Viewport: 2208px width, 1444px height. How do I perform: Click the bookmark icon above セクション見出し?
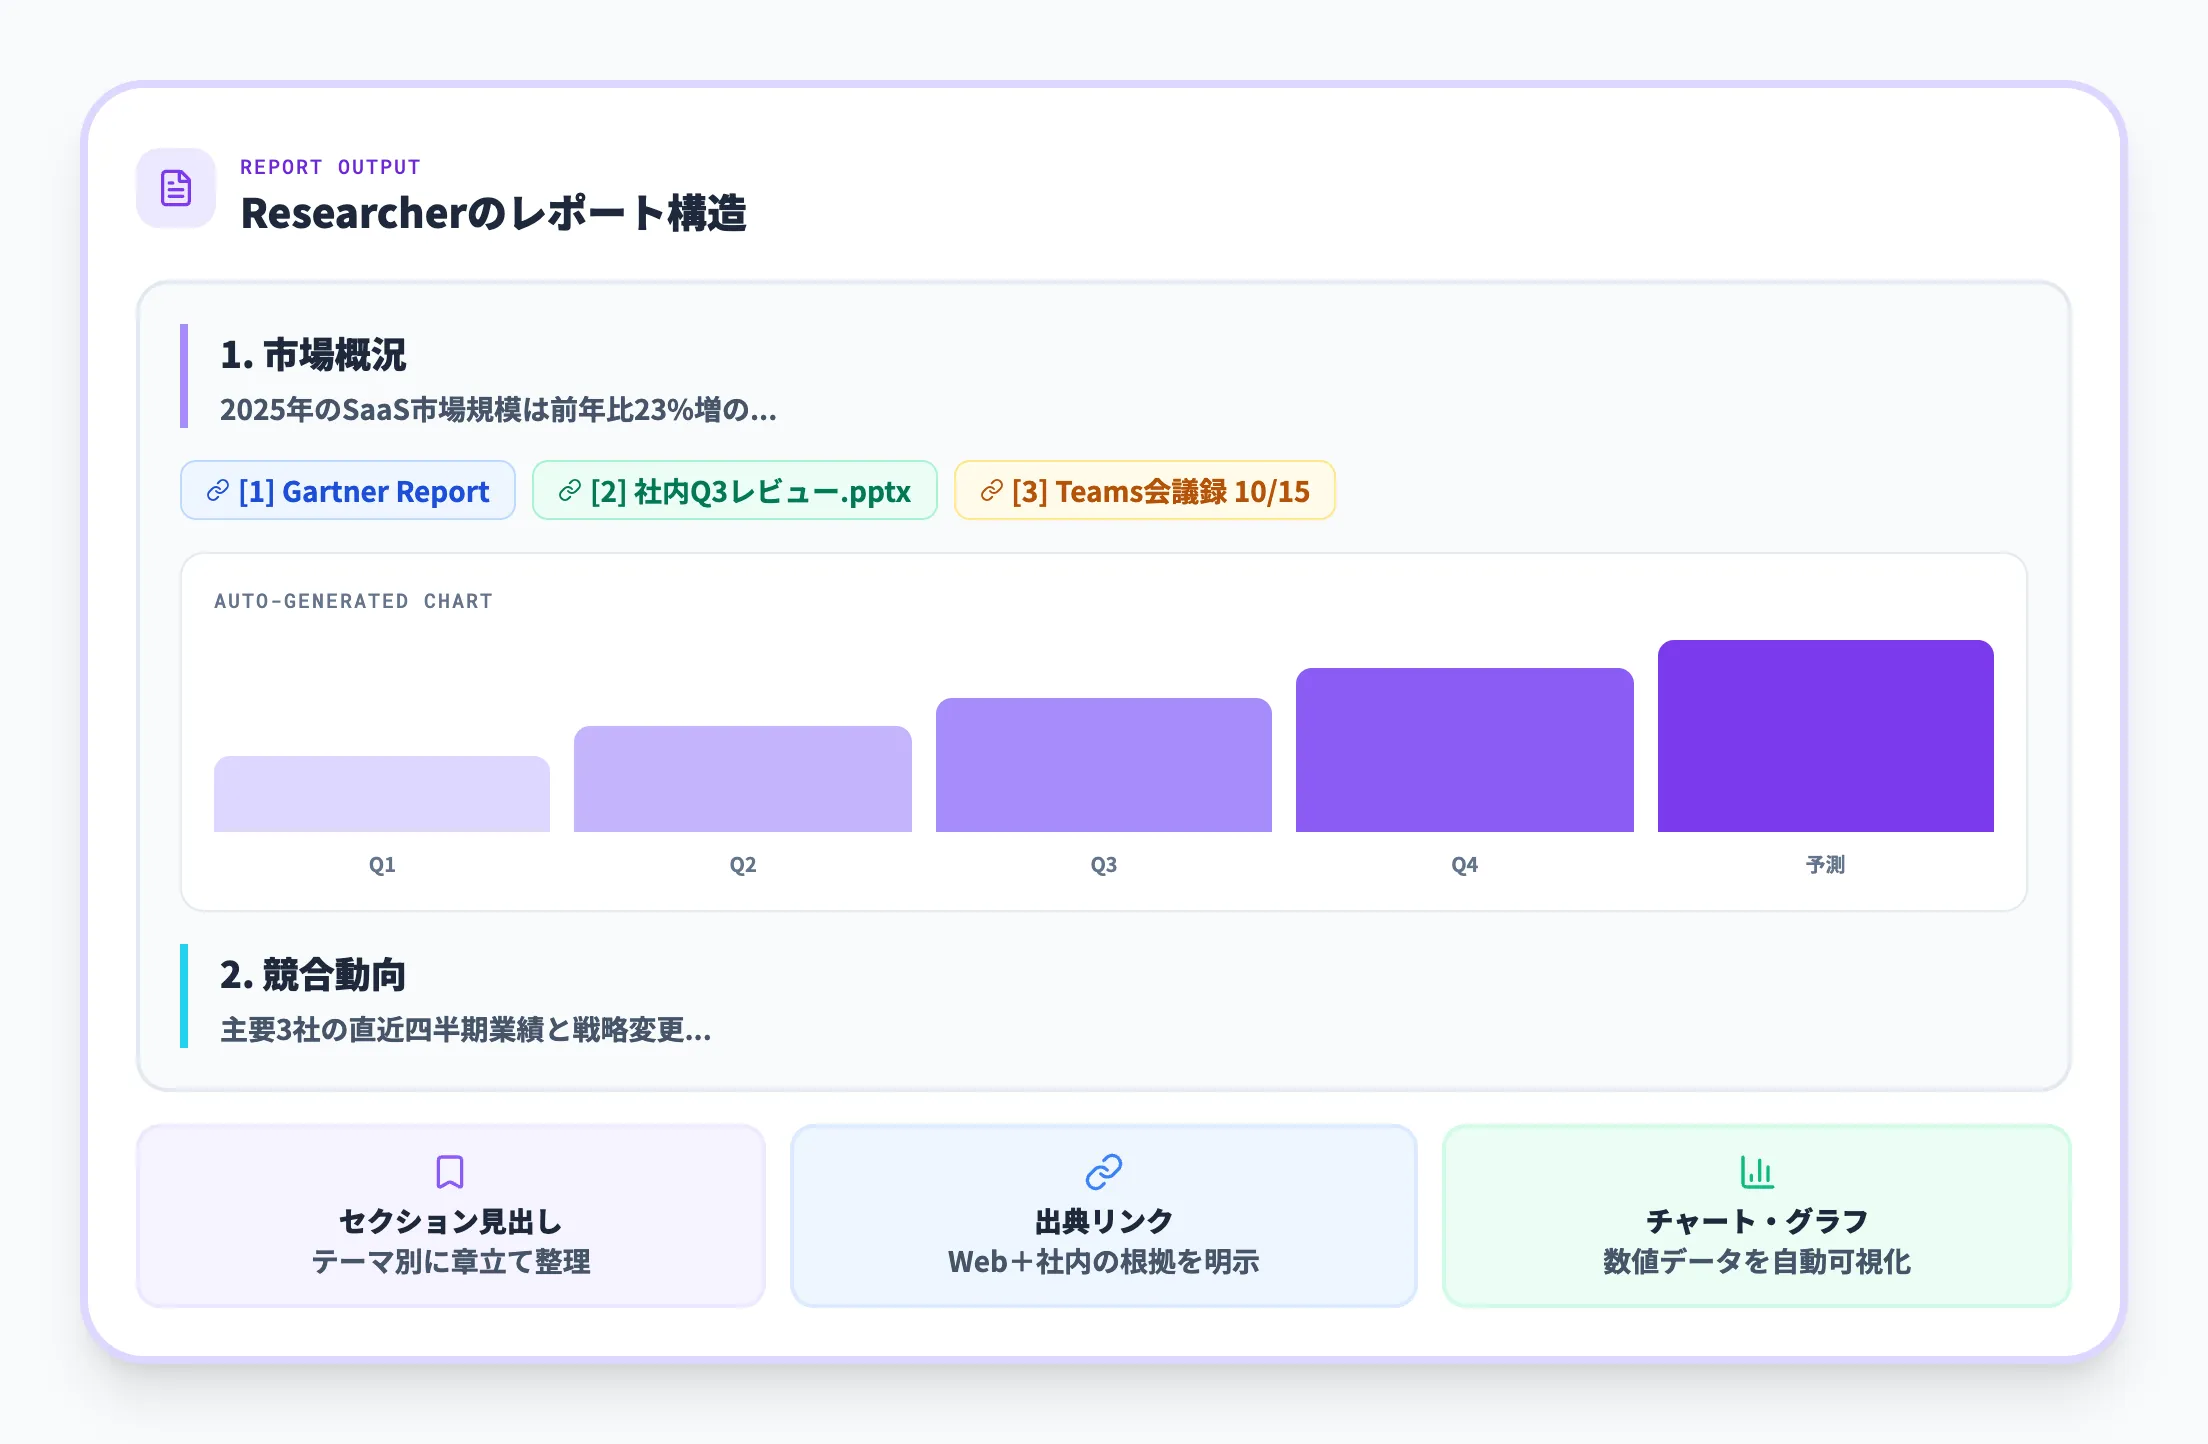450,1171
